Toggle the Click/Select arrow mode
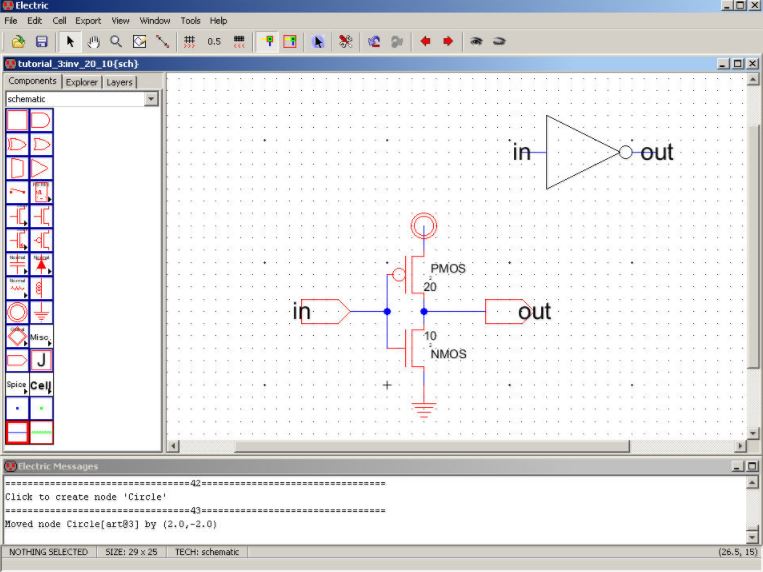 [70, 42]
